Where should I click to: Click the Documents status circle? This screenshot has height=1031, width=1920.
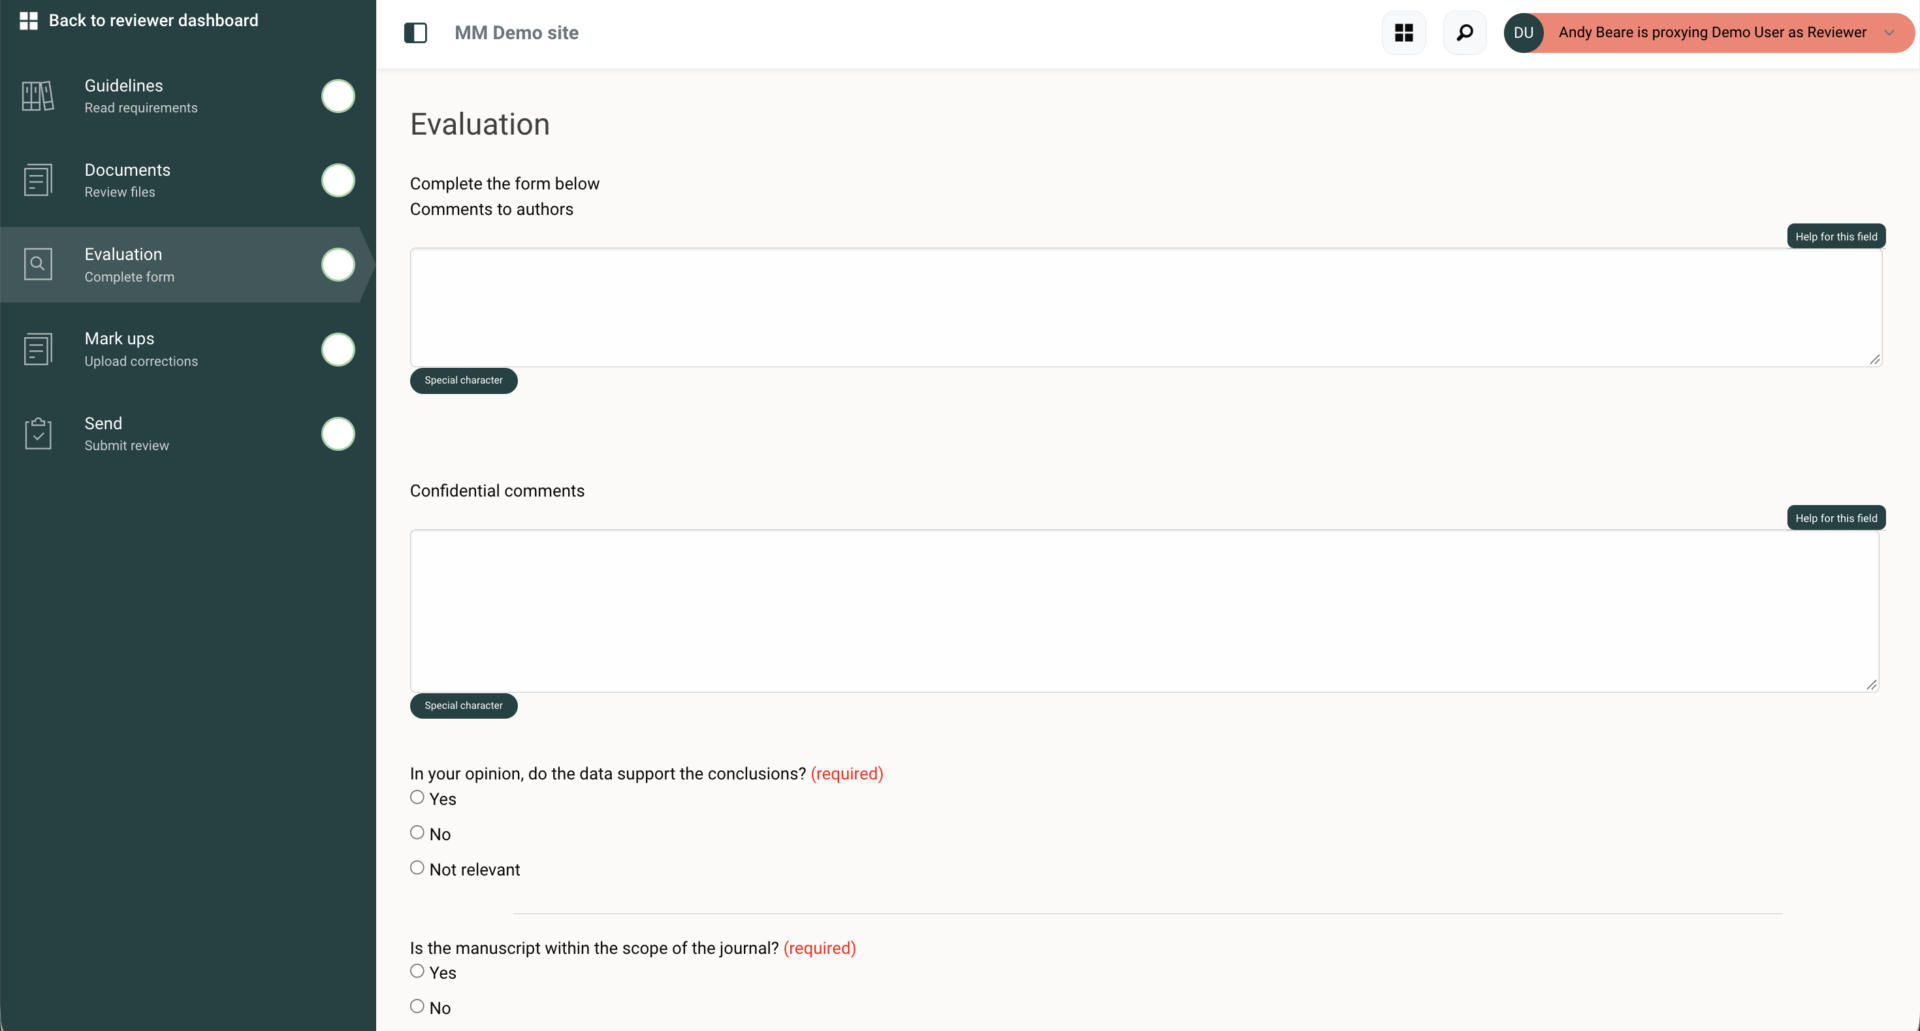click(338, 180)
